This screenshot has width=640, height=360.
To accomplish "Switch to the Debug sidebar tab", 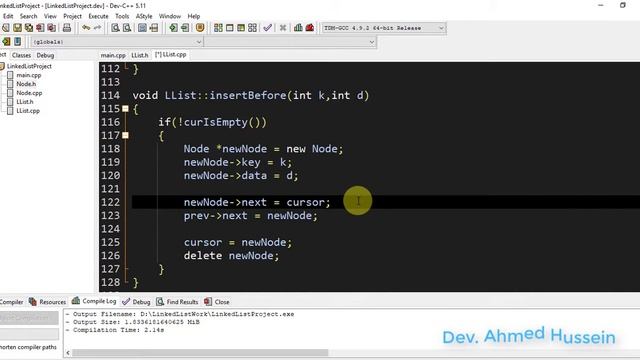I will point(45,55).
